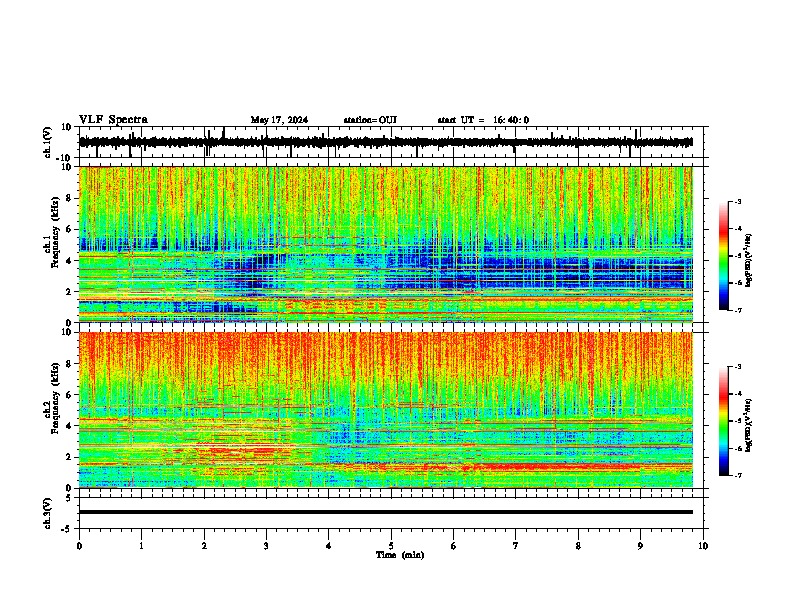Click the upper colorbar PSD unit label
Screen dimensions: 792x612
tap(748, 260)
